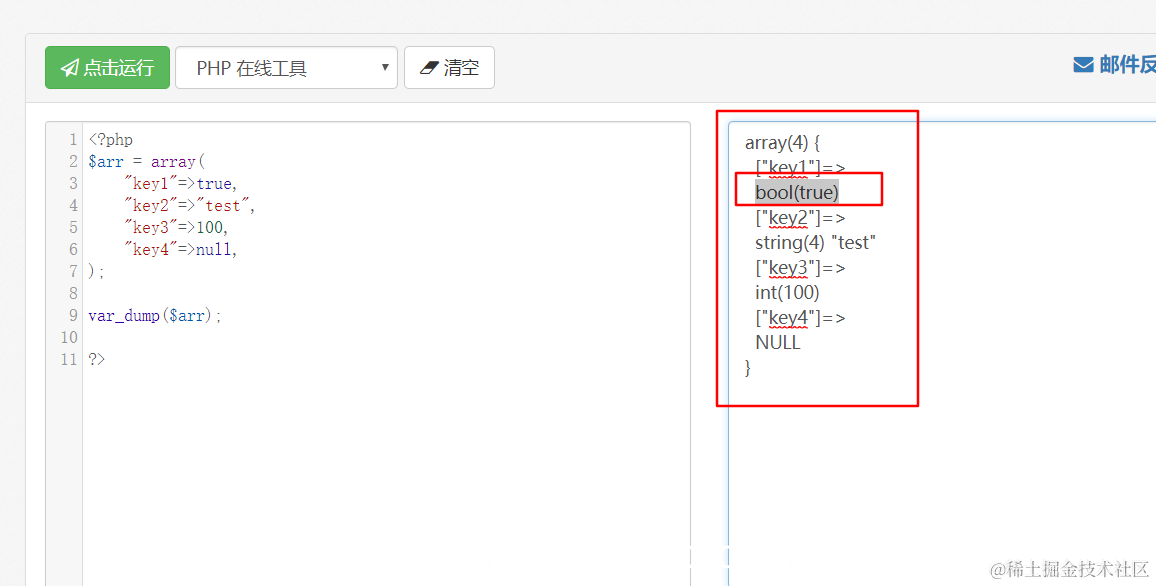Click code line '$arr = array('
This screenshot has width=1156, height=586.
tap(147, 161)
